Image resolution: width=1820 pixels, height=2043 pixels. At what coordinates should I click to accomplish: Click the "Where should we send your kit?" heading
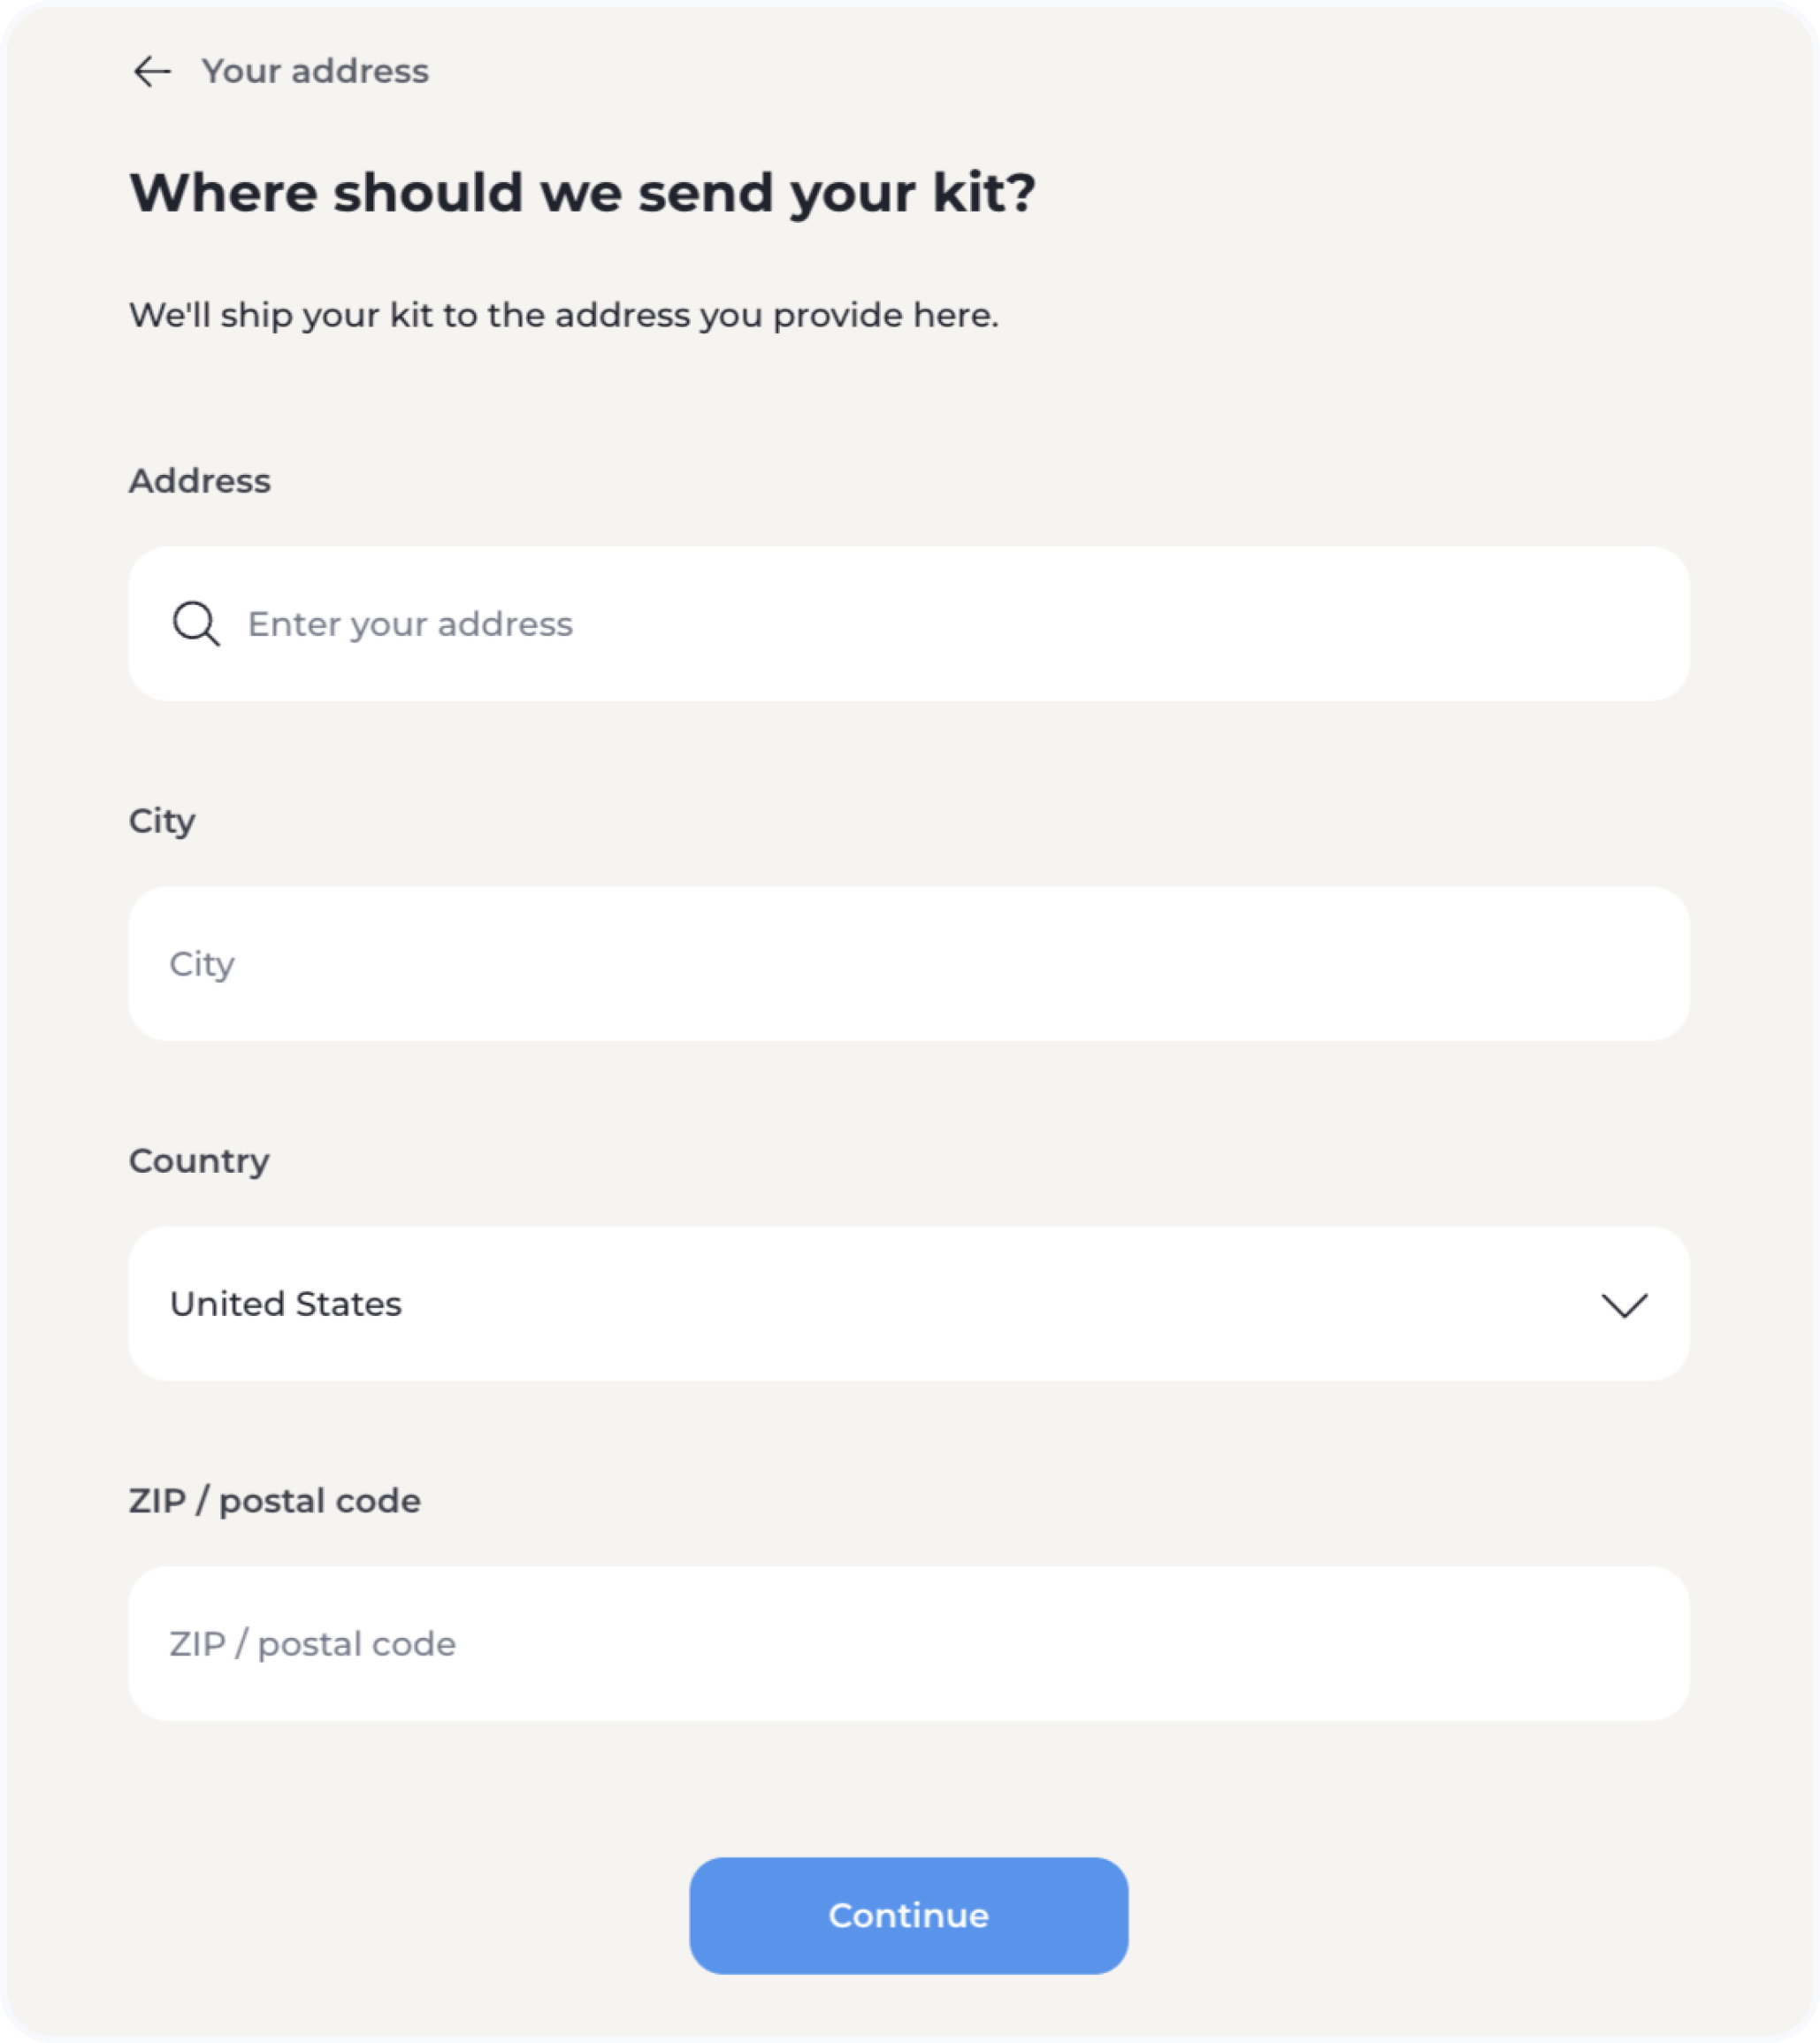click(x=582, y=192)
